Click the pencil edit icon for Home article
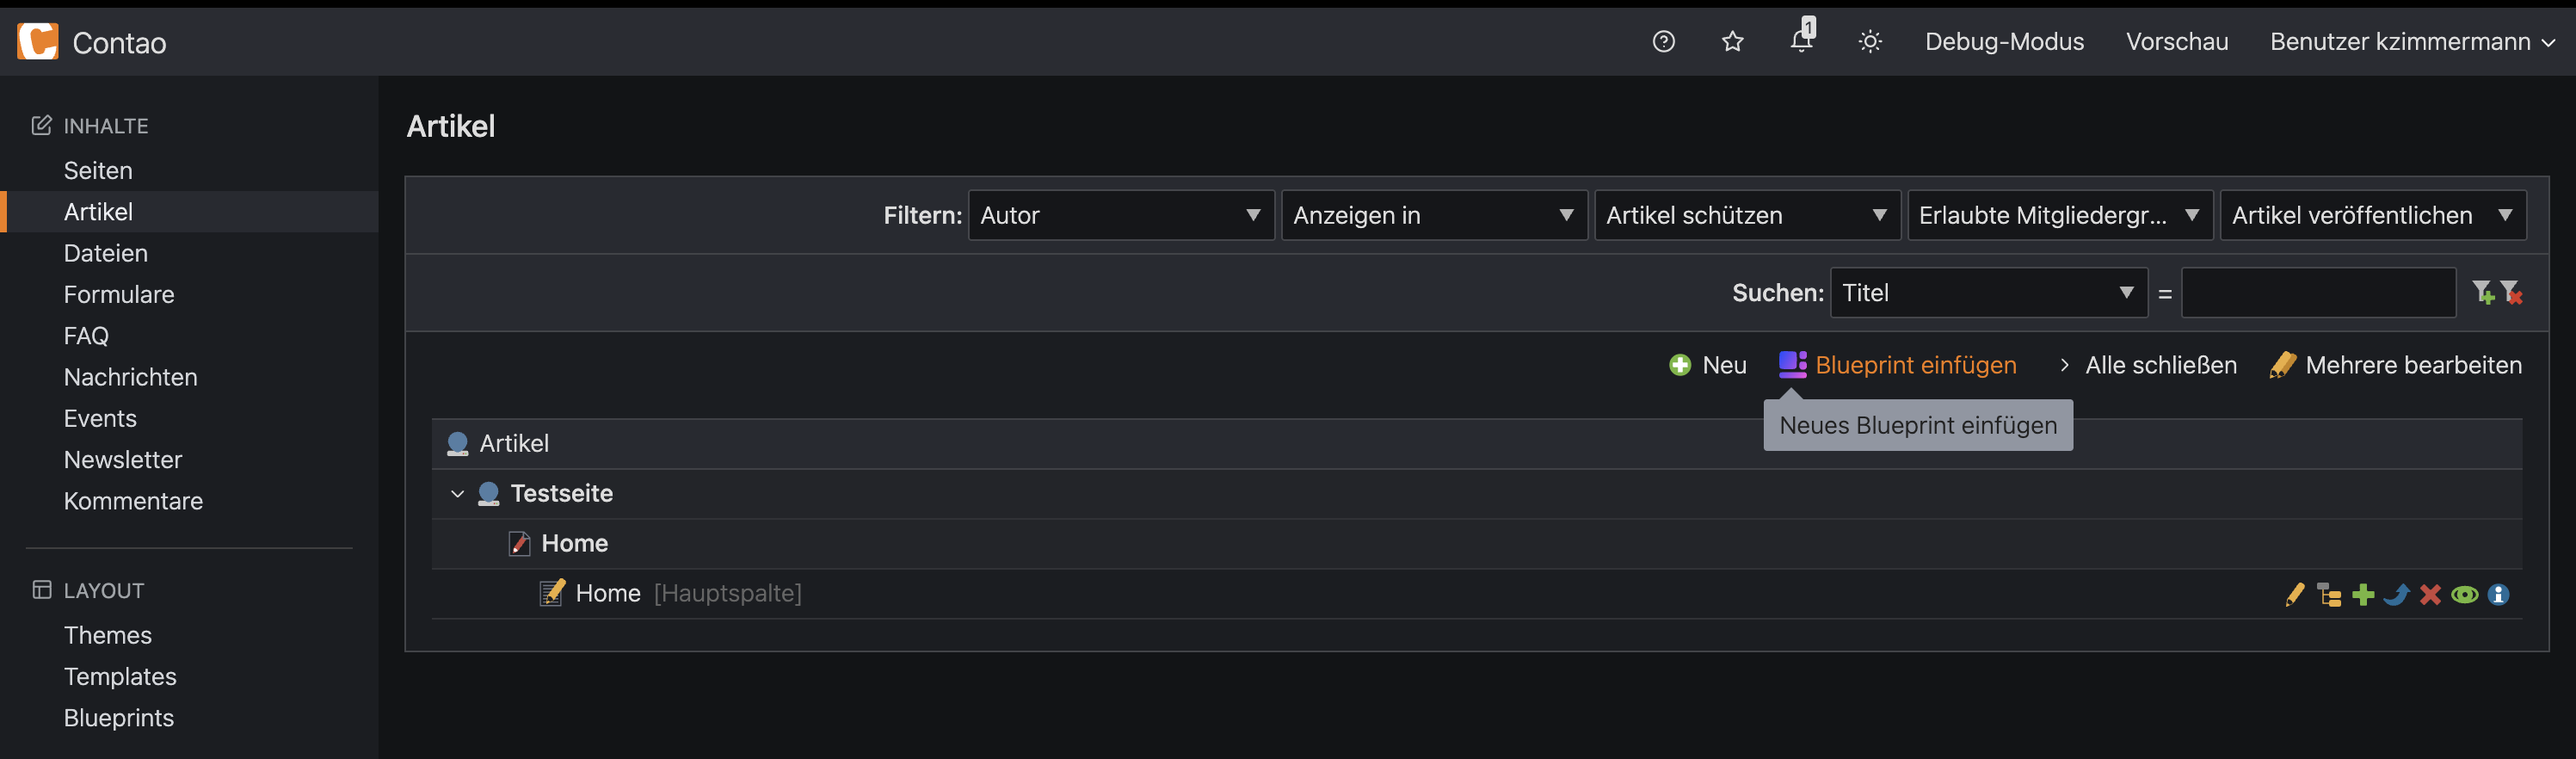 [2295, 595]
